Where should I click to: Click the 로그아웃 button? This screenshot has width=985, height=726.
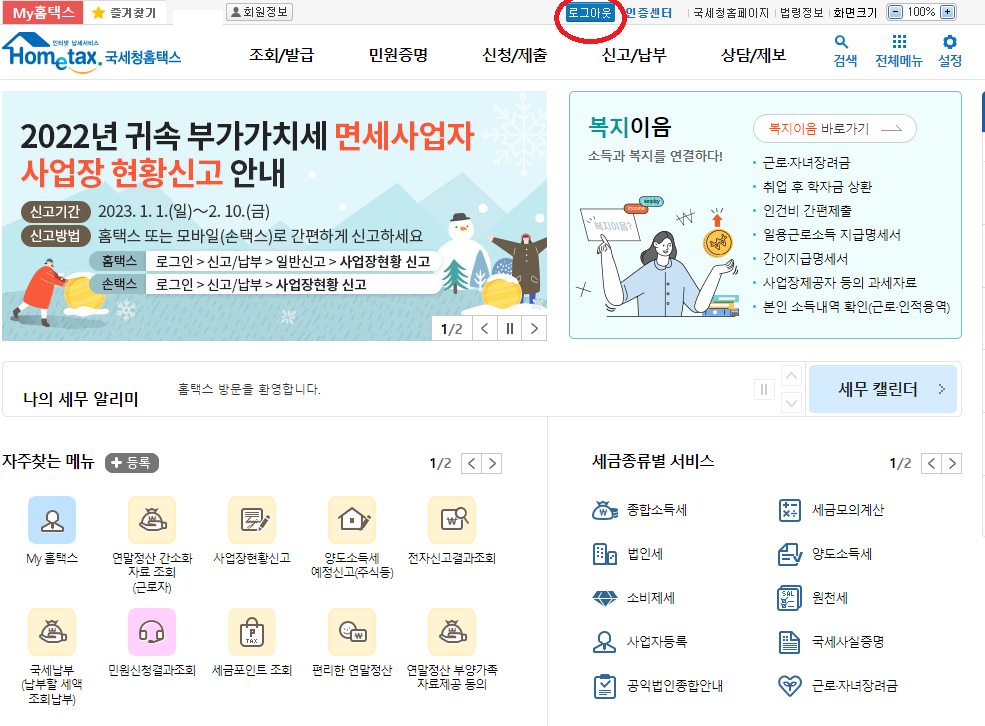589,13
